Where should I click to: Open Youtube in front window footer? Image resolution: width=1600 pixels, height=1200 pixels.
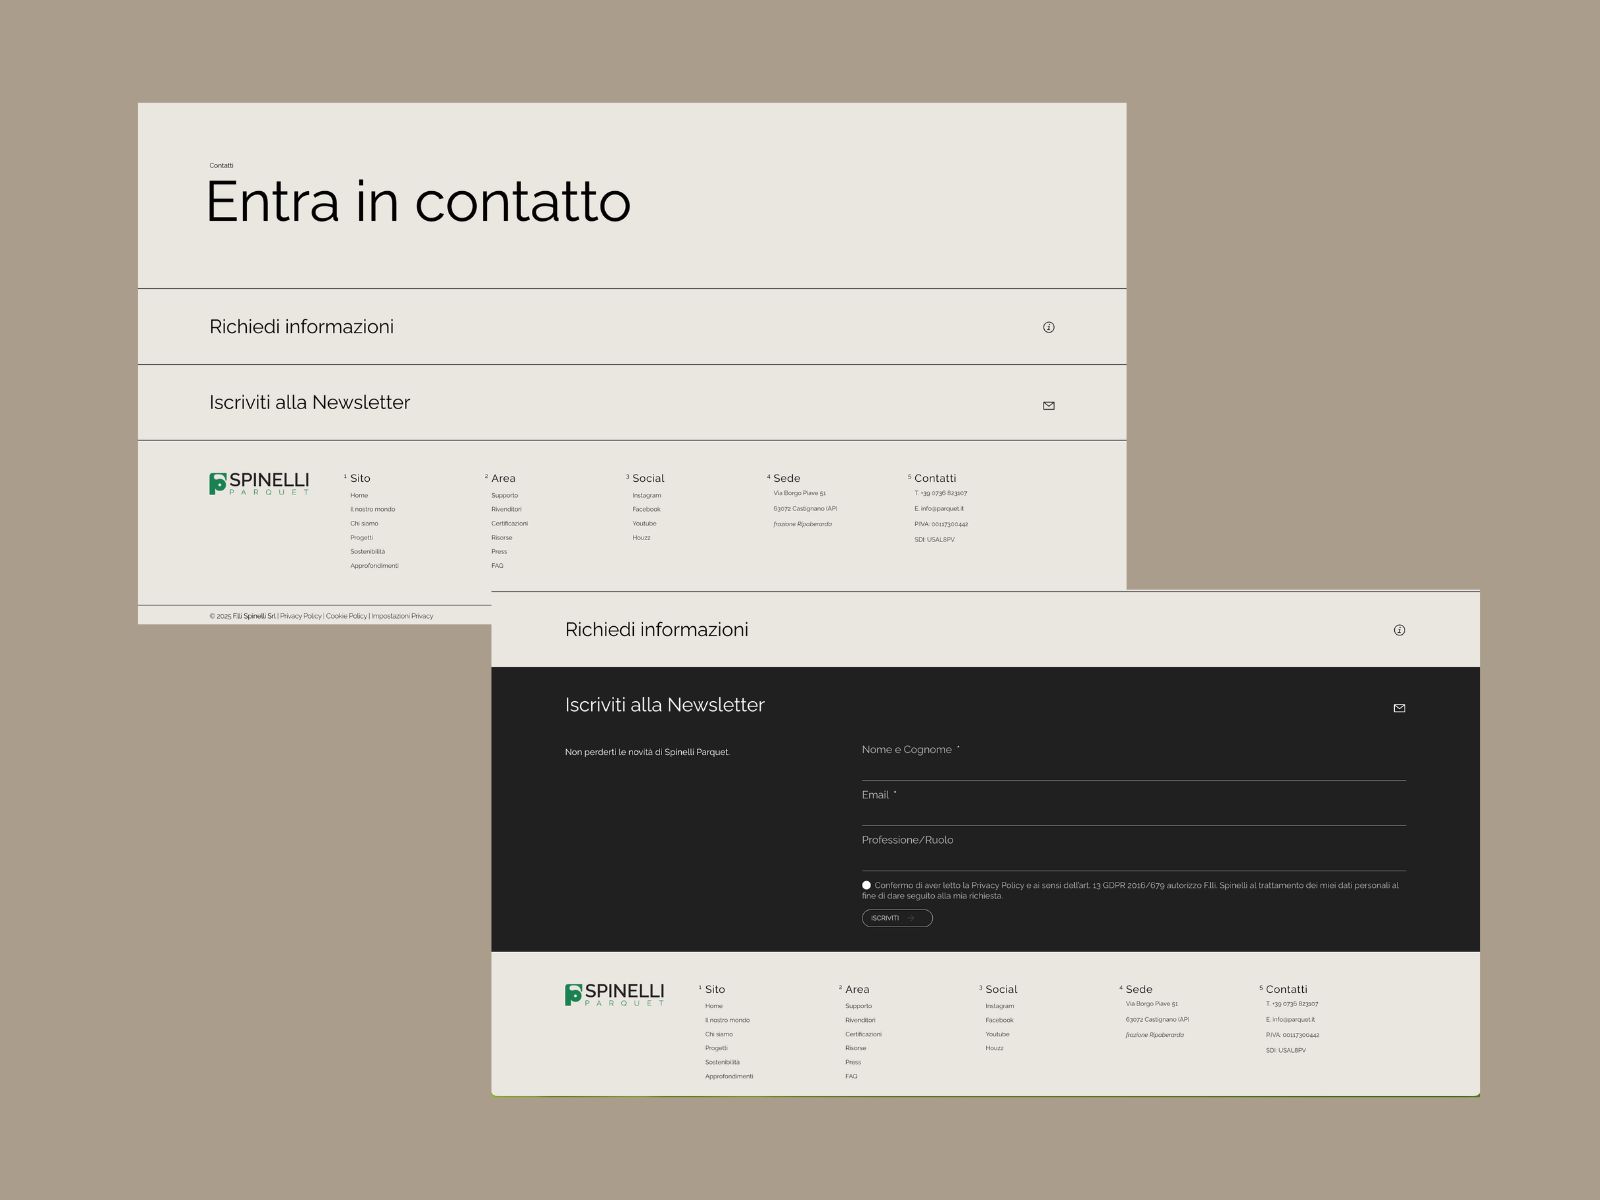997,1034
